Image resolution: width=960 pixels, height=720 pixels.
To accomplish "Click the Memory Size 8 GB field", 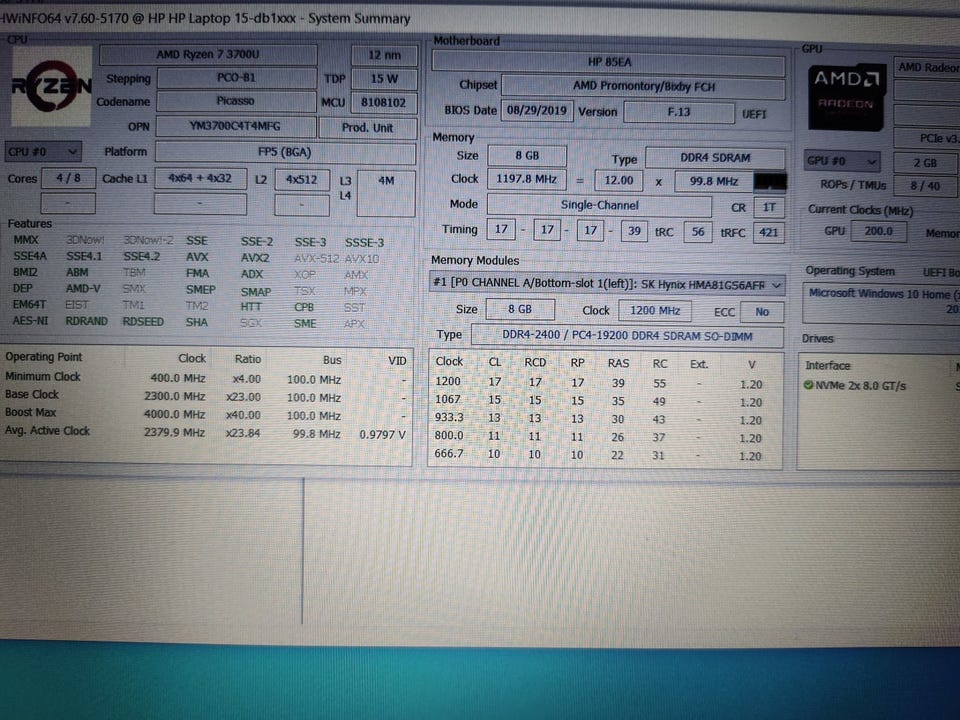I will click(x=527, y=156).
